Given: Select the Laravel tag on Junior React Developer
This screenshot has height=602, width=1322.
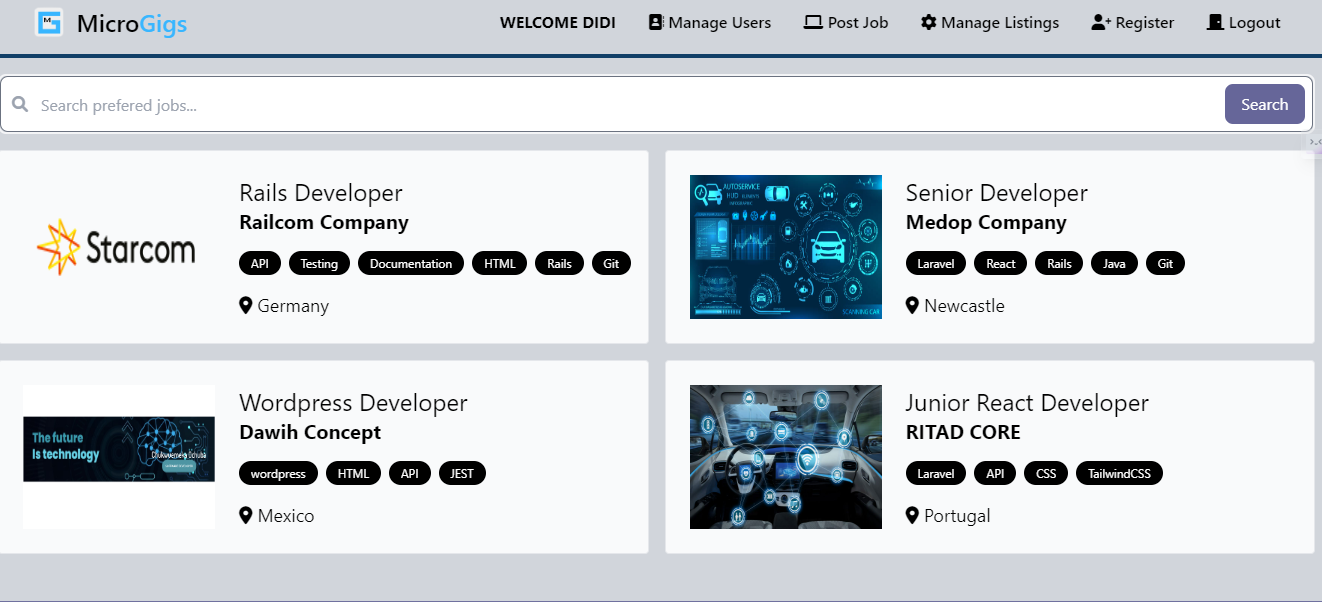Looking at the screenshot, I should [x=936, y=474].
